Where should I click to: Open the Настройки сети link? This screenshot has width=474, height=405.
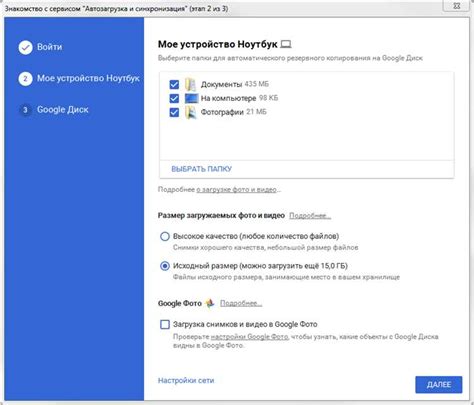pyautogui.click(x=186, y=380)
